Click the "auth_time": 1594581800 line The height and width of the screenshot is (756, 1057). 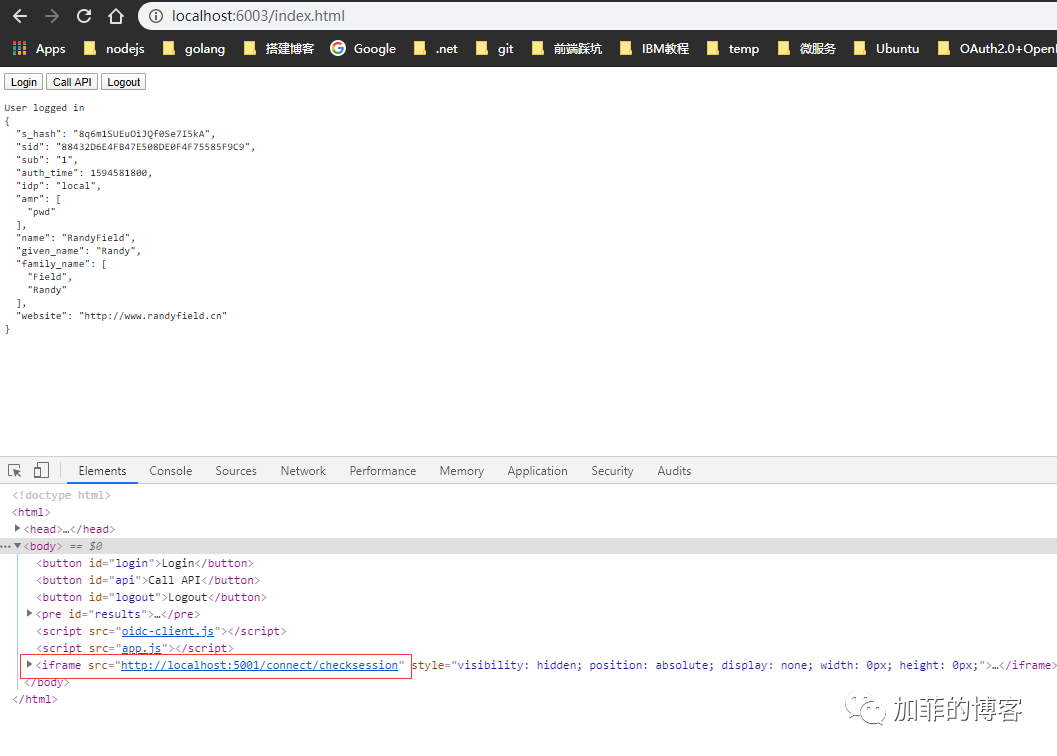(84, 173)
